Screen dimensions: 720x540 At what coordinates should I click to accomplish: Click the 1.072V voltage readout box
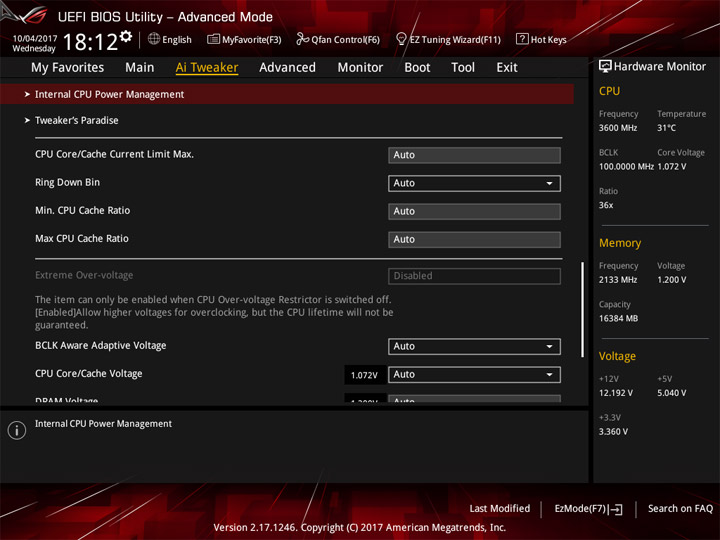pyautogui.click(x=364, y=375)
